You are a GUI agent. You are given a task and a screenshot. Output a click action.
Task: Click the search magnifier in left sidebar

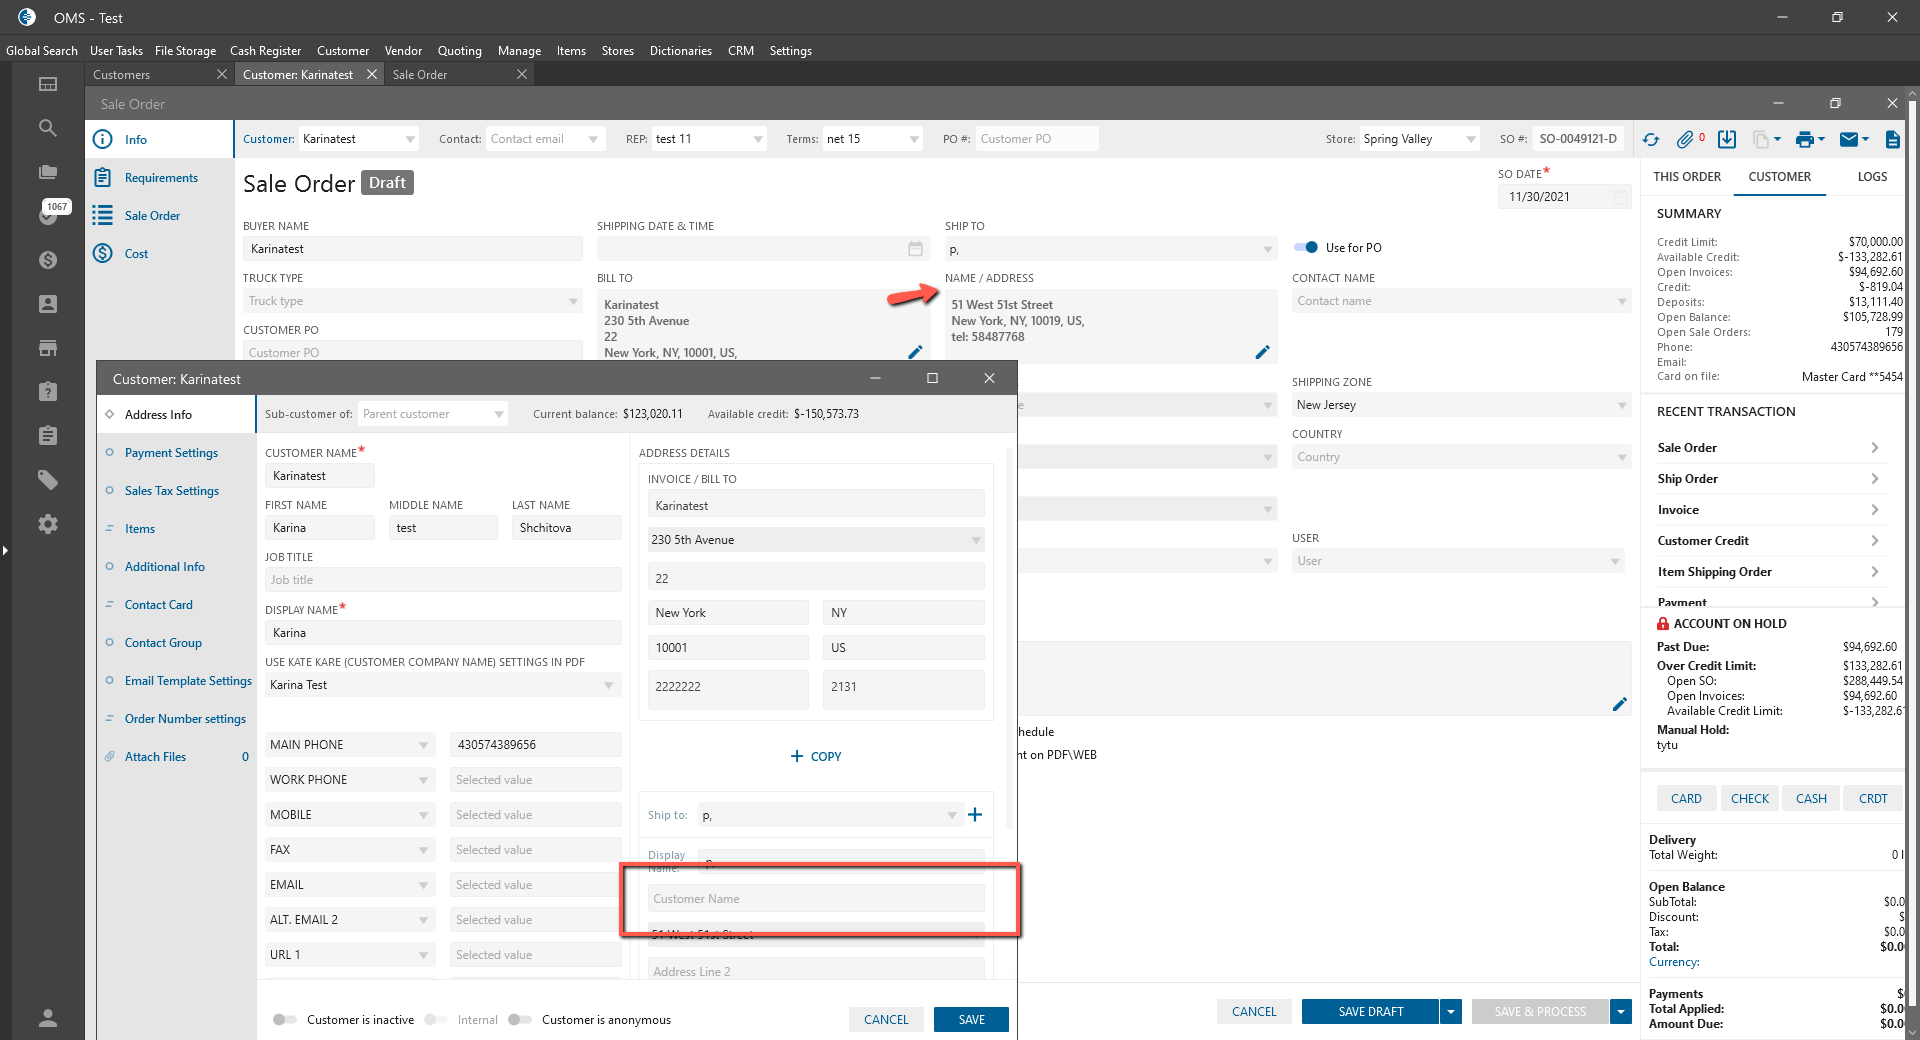pyautogui.click(x=47, y=128)
